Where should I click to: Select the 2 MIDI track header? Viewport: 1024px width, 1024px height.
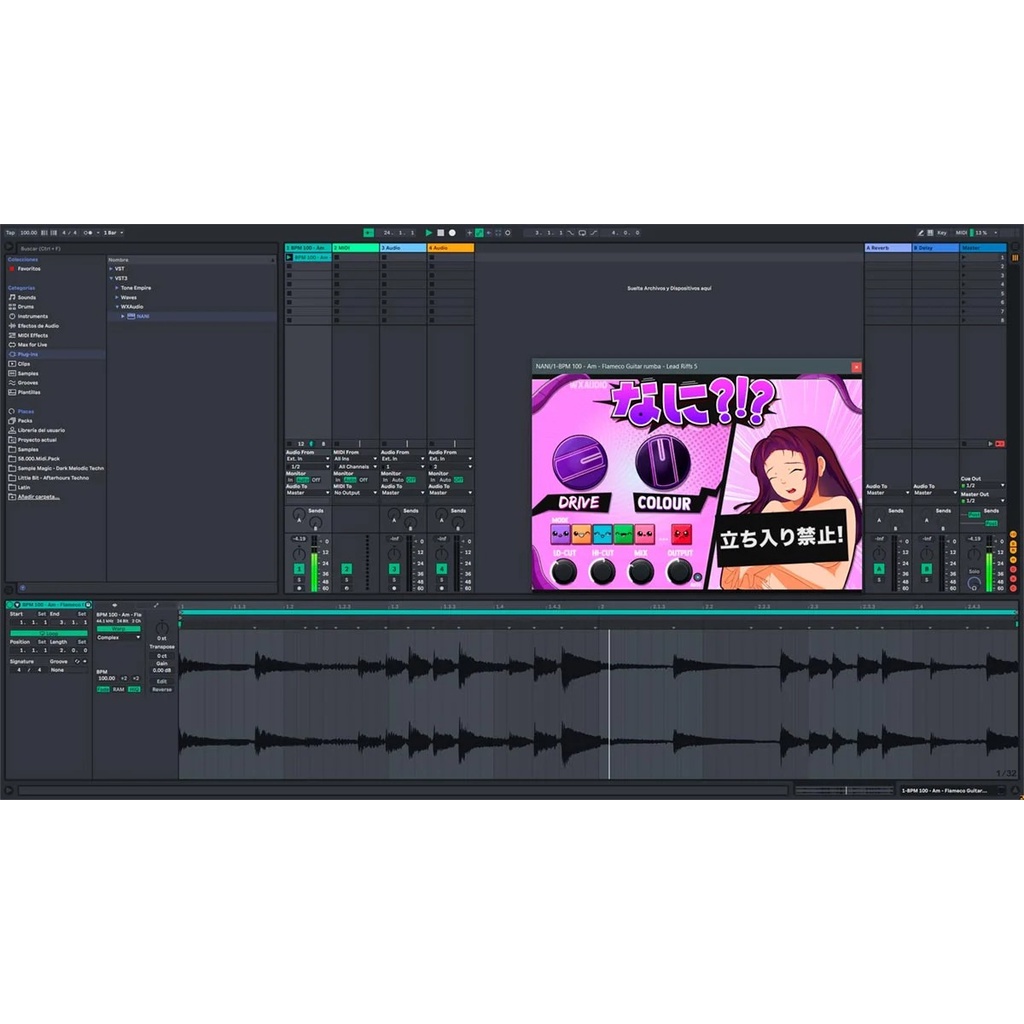[x=355, y=248]
